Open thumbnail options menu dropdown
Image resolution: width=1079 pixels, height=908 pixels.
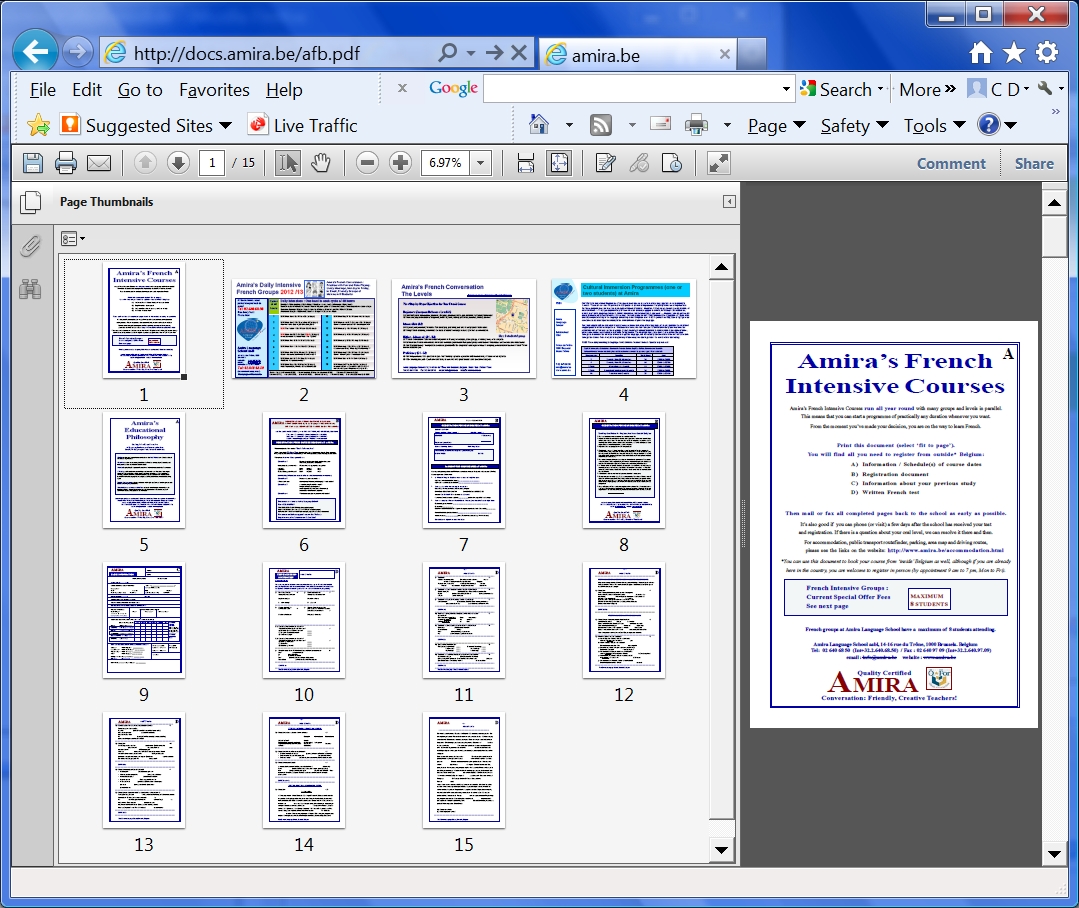tap(73, 239)
